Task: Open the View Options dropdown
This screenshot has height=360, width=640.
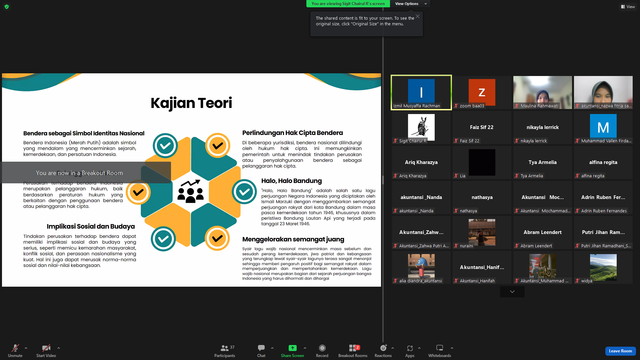Action: click(x=410, y=4)
